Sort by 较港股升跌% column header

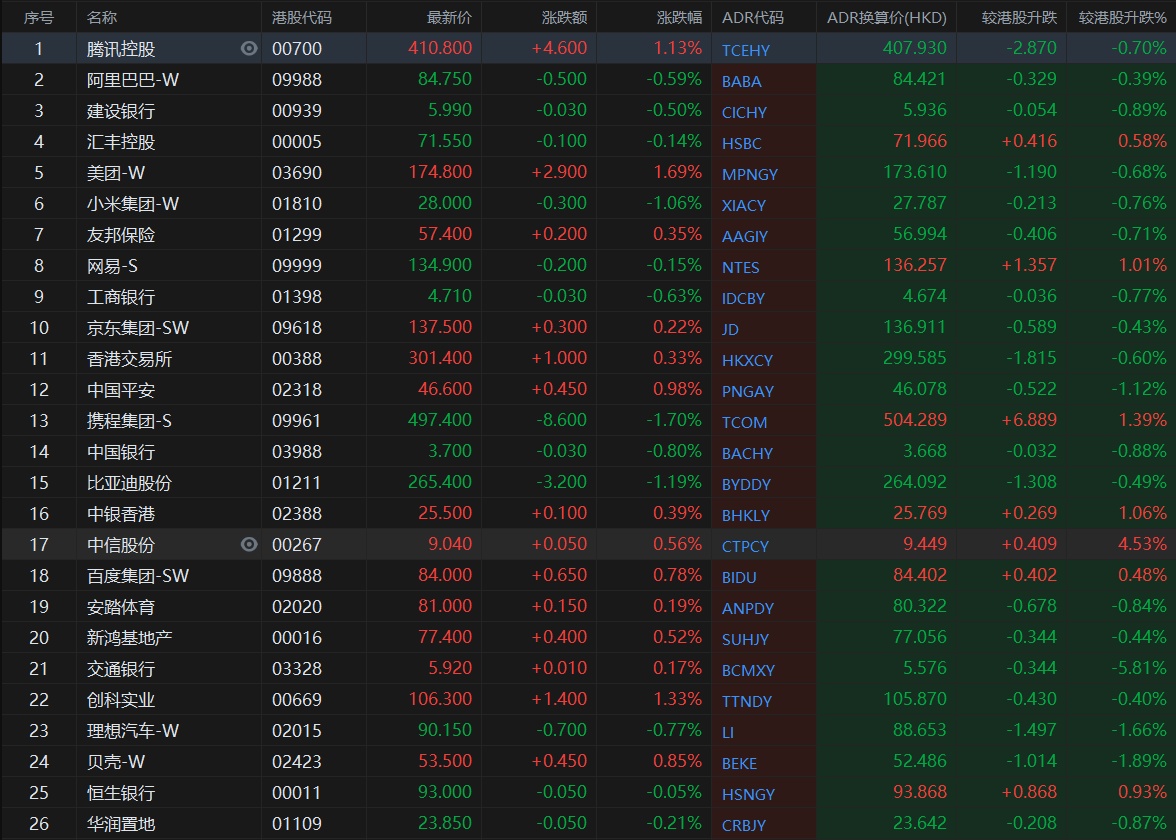(1121, 17)
